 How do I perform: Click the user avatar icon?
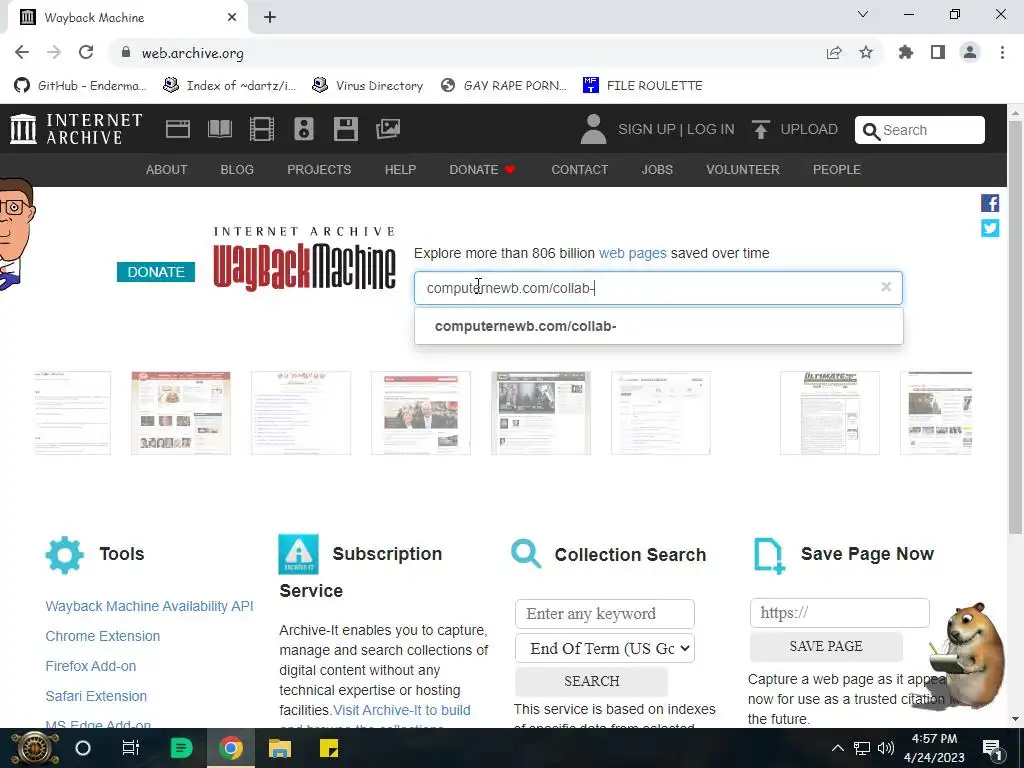point(593,129)
